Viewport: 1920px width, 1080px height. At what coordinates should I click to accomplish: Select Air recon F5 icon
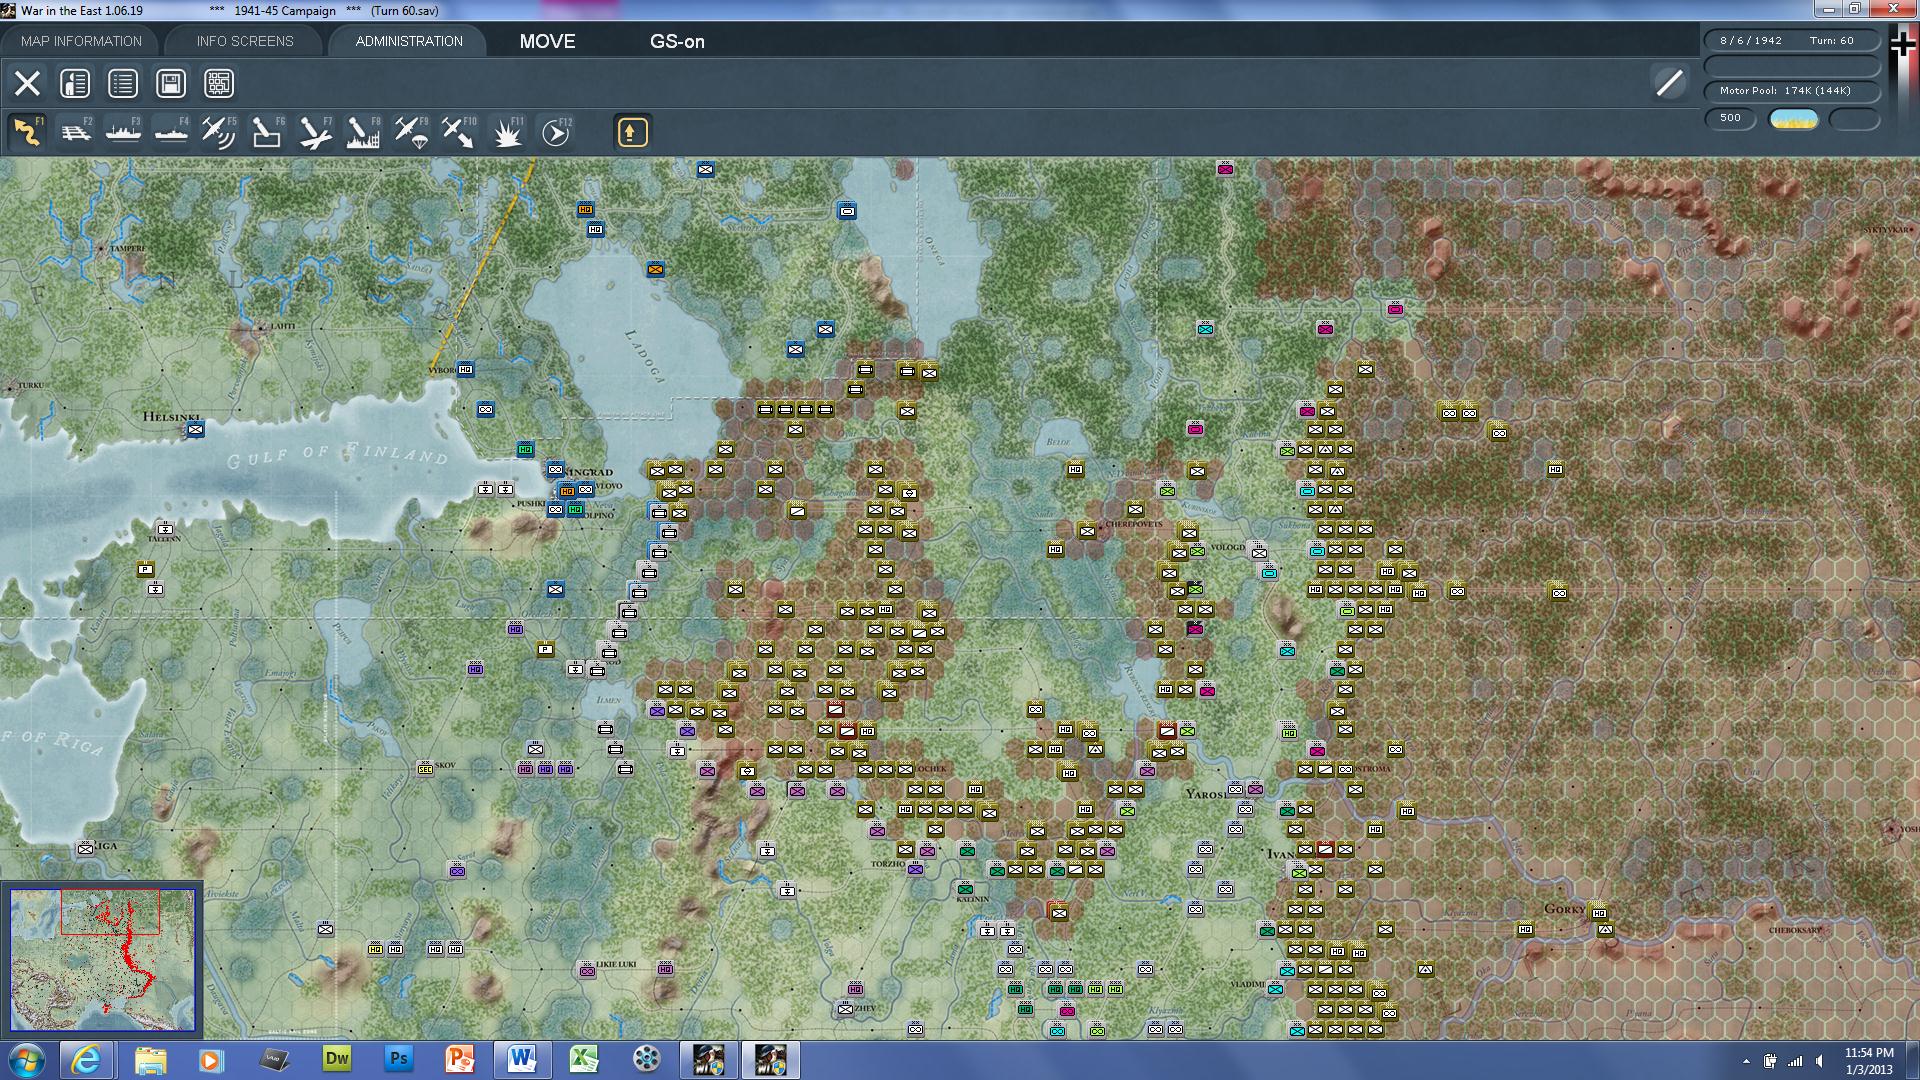219,132
